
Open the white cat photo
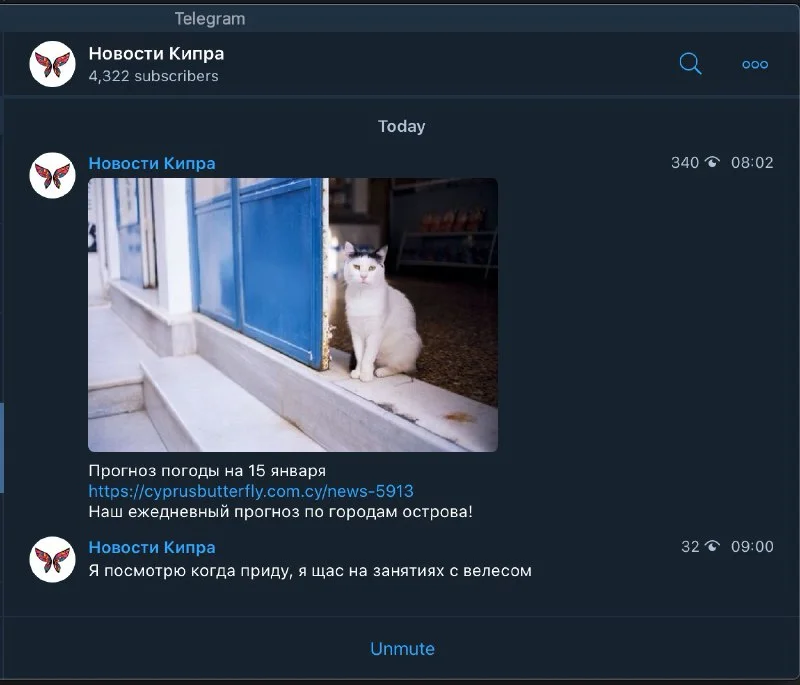292,314
